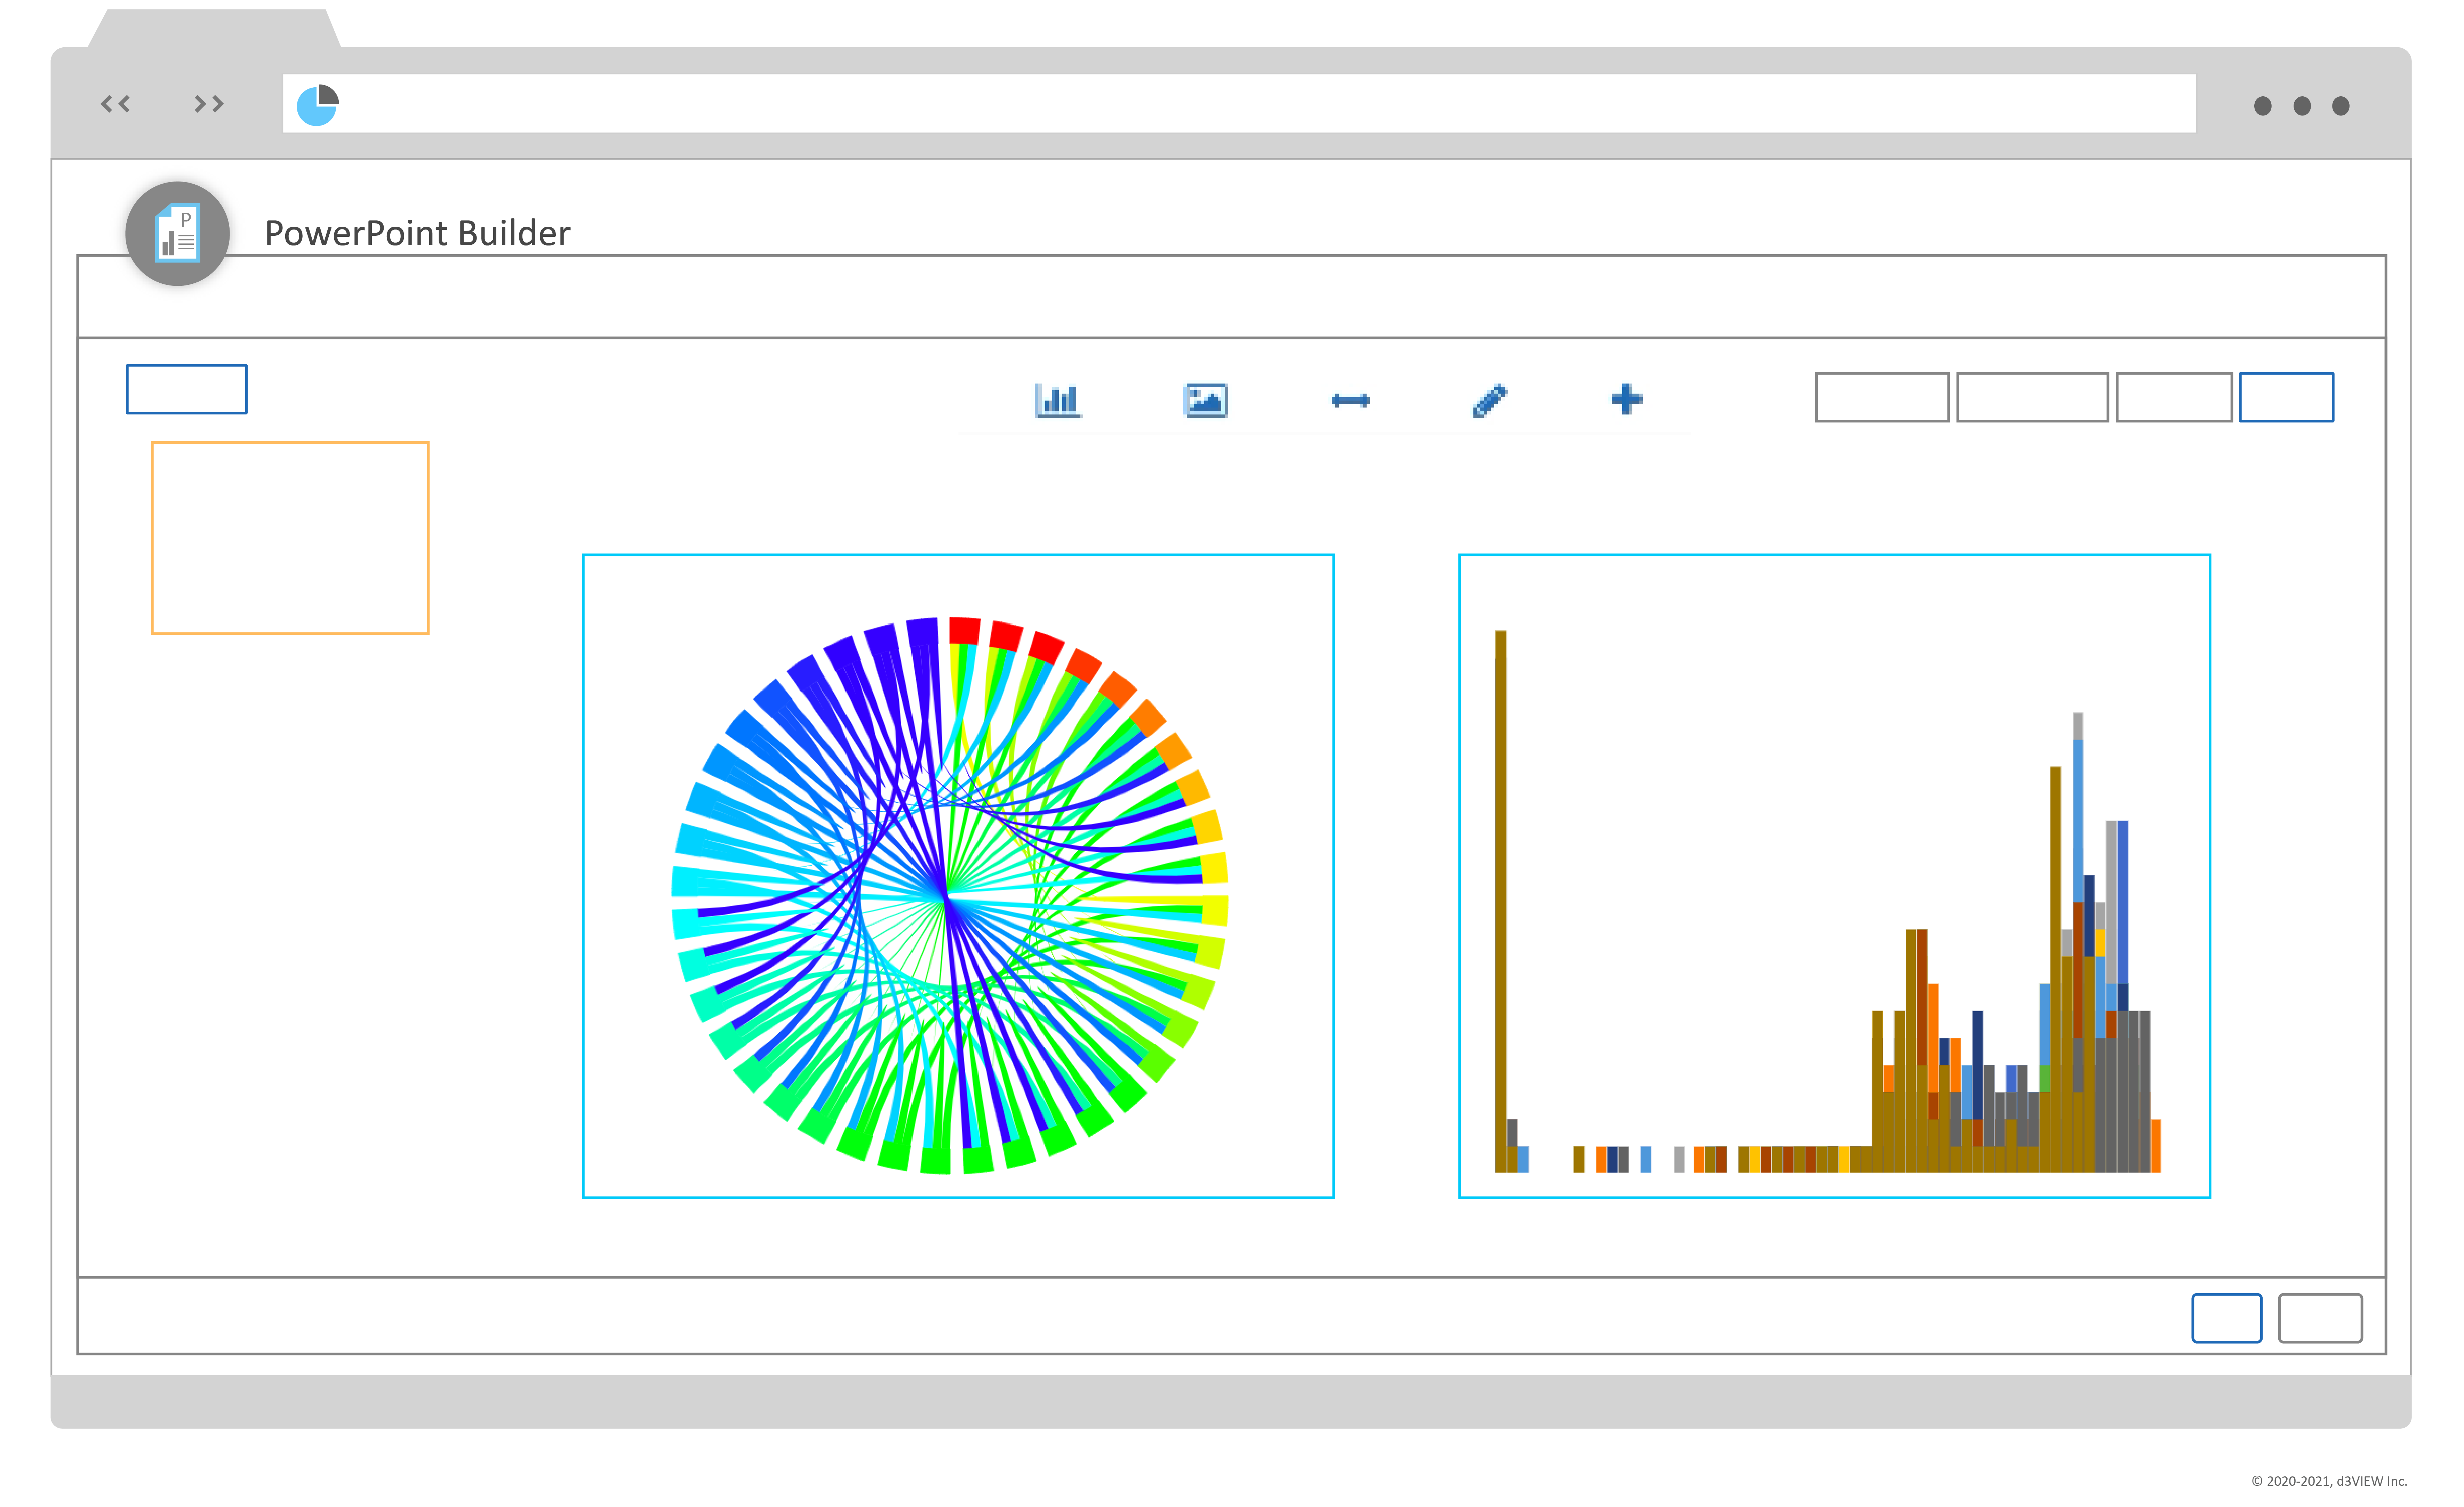Screen dimensions: 2464x1507
Task: Click the second gray button in top-right group
Action: 2032,397
